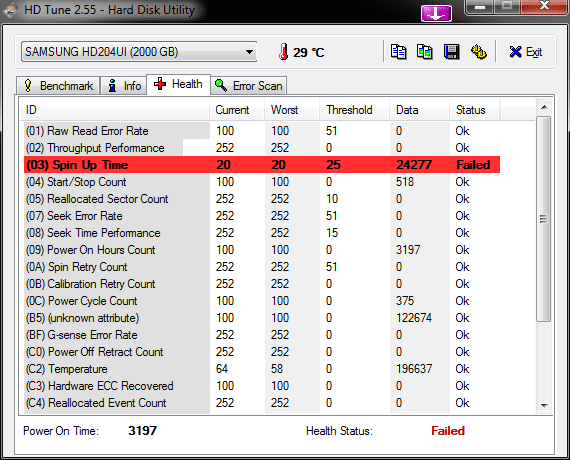Open the SAMSUNG HD204UI drive dropdown
The image size is (570, 460).
[x=139, y=52]
